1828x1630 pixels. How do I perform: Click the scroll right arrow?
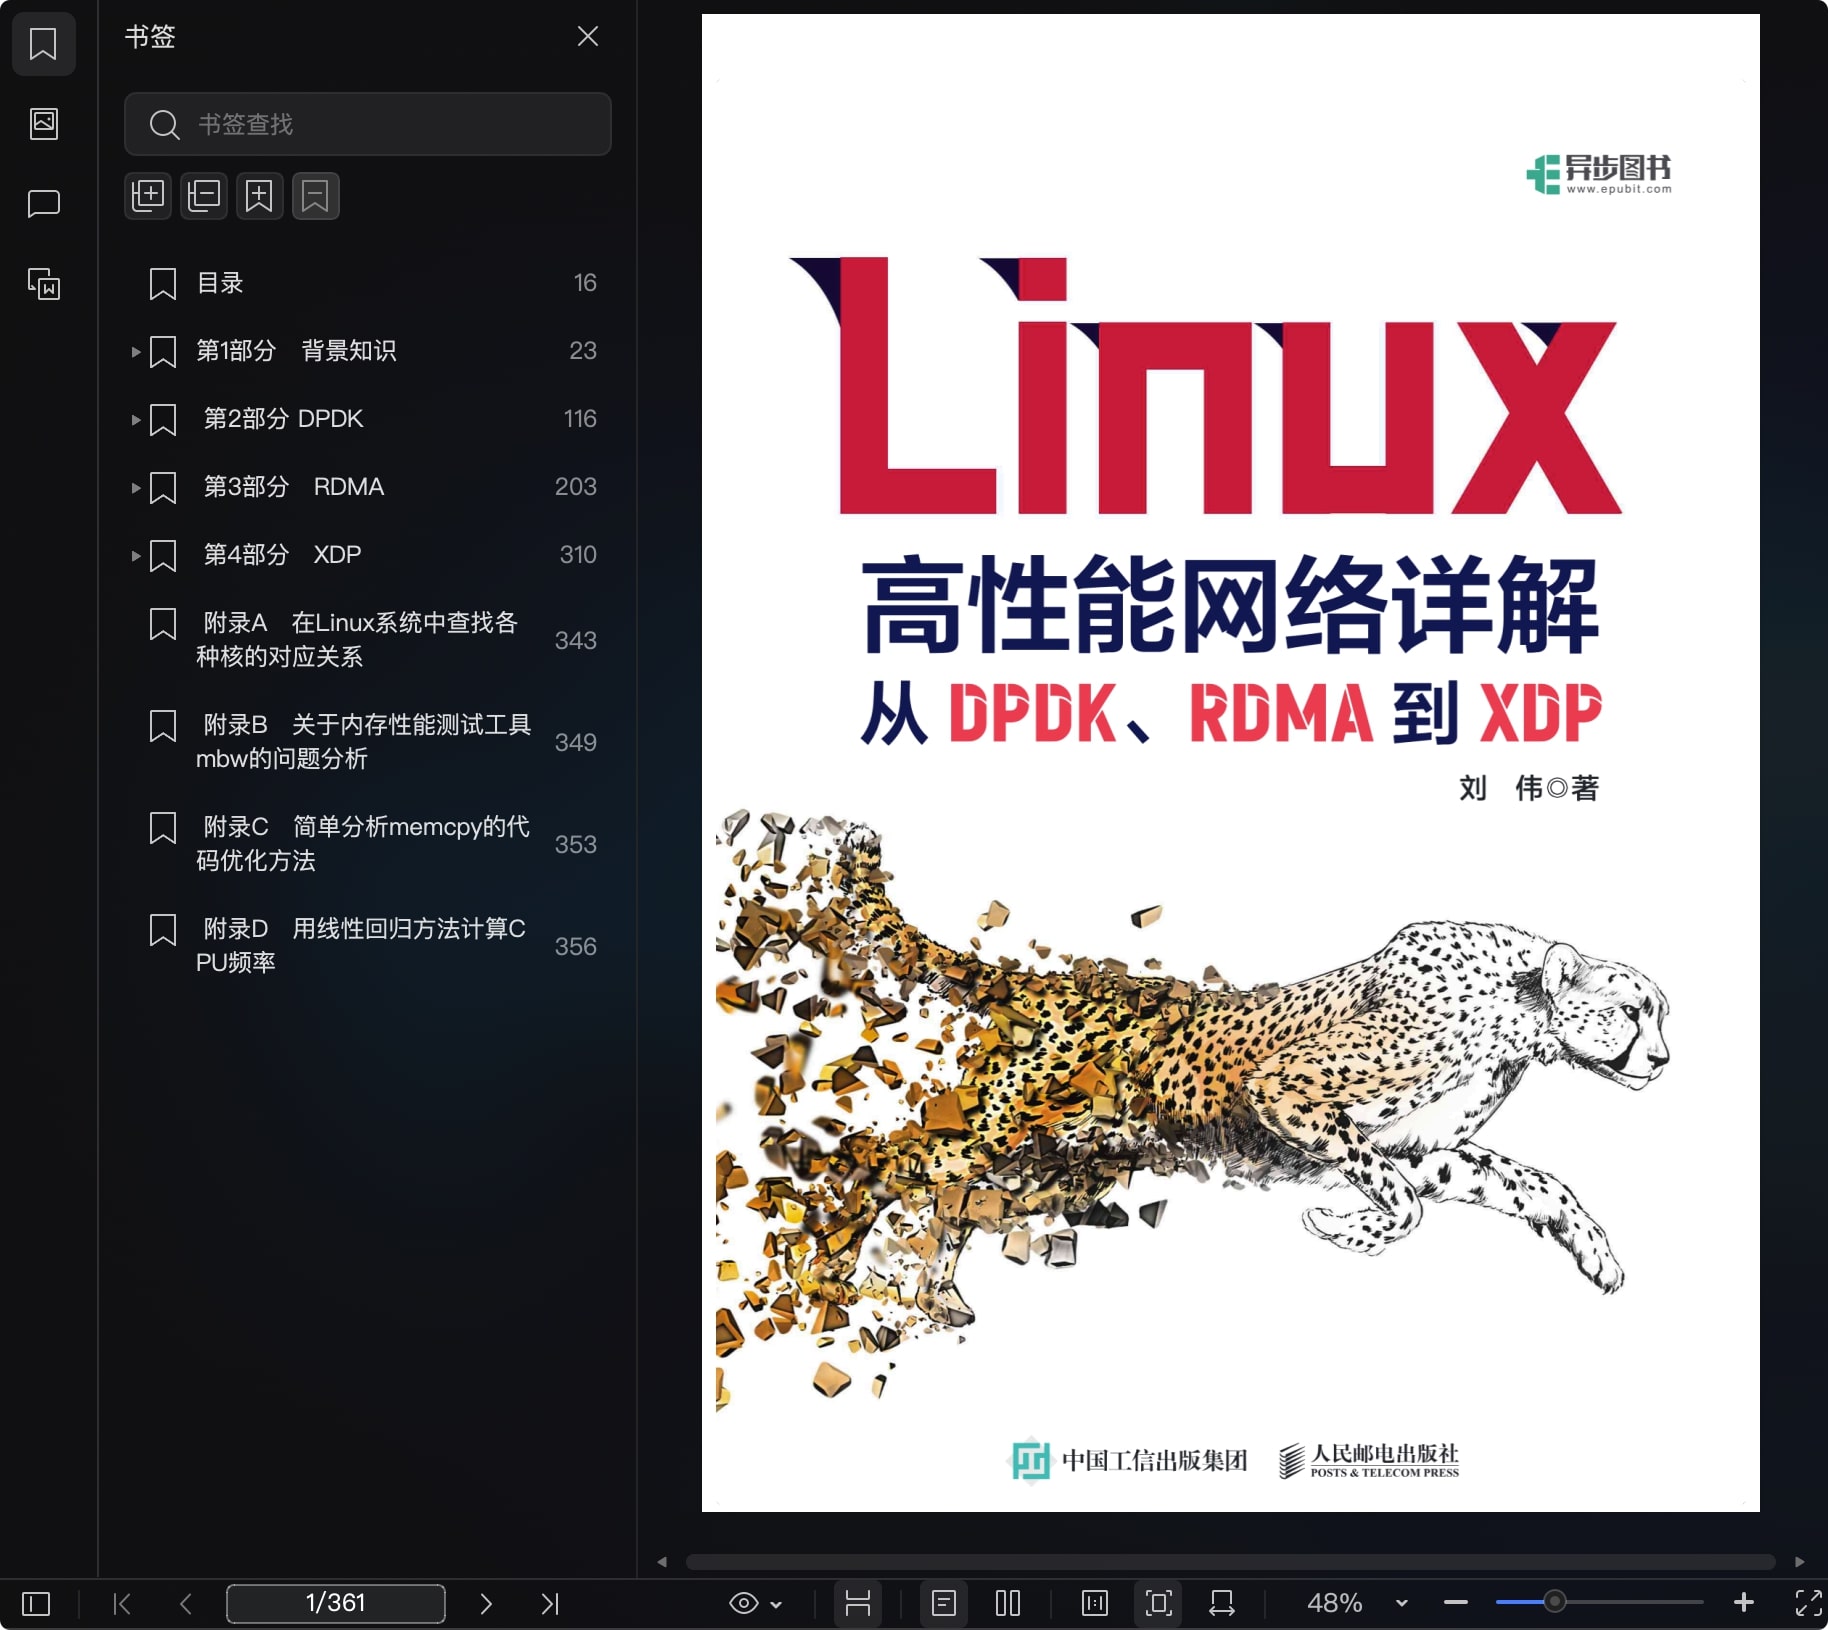click(x=1800, y=1562)
